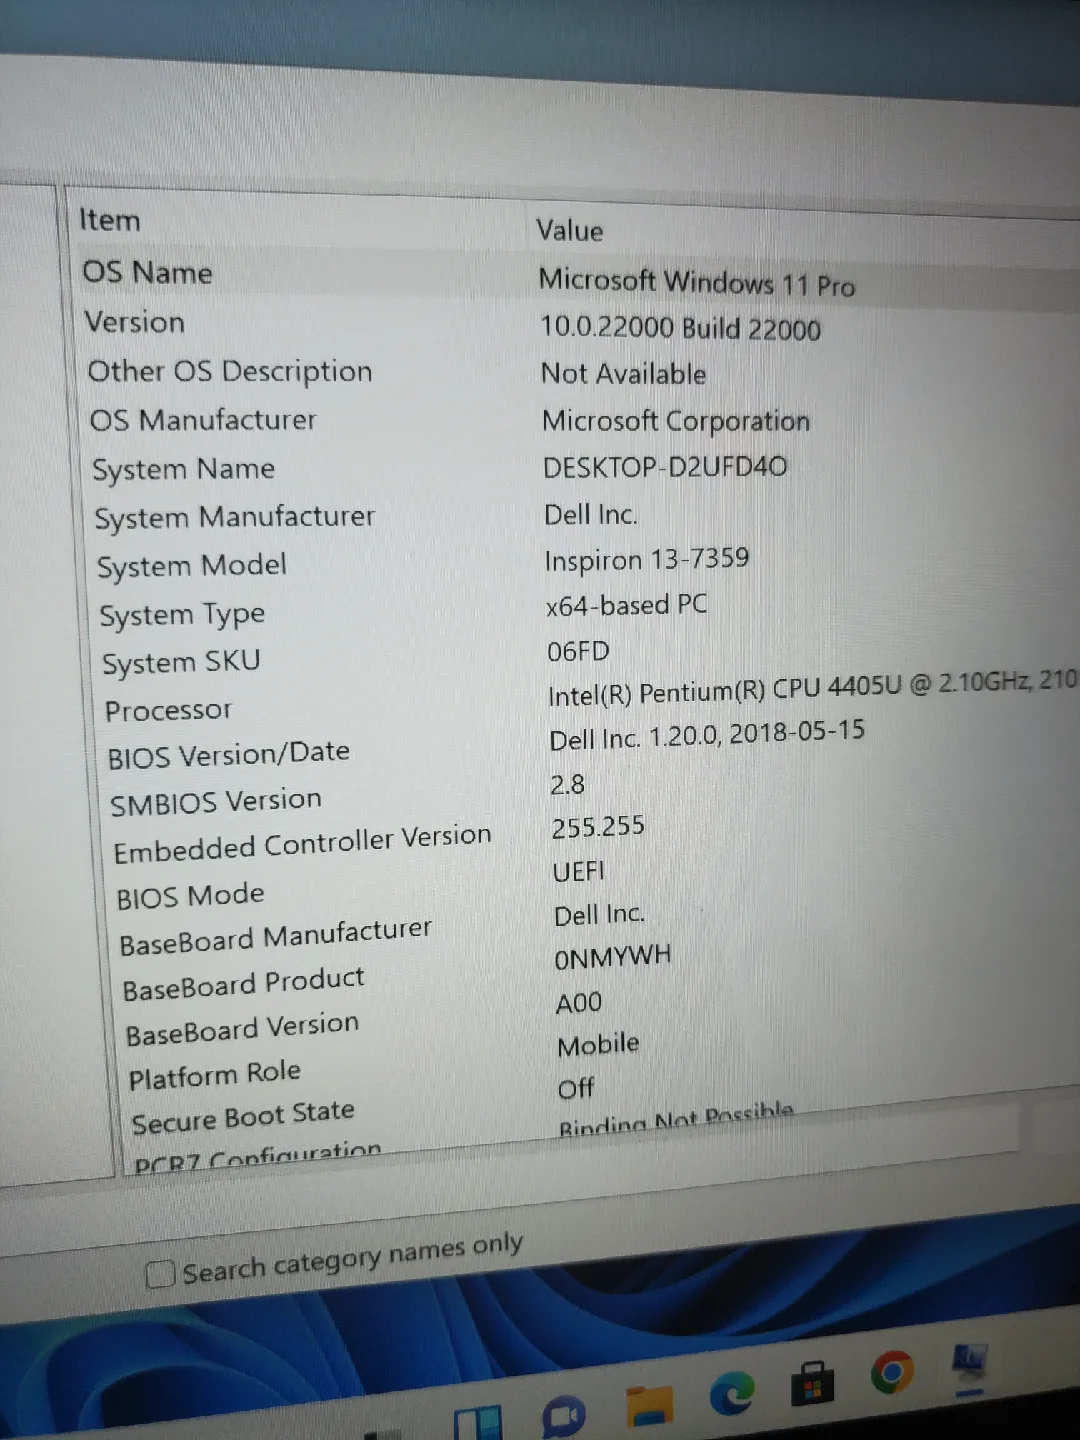
Task: Sort entries by the Item column header
Action: (x=109, y=220)
